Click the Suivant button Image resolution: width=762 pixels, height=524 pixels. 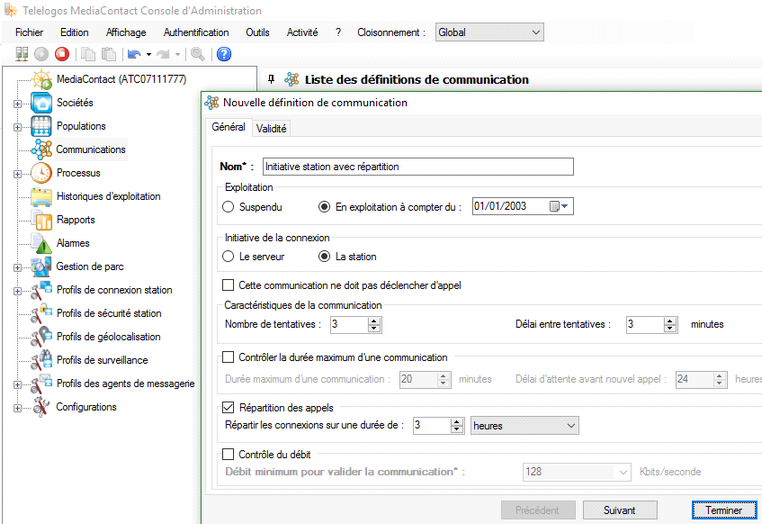pos(620,510)
